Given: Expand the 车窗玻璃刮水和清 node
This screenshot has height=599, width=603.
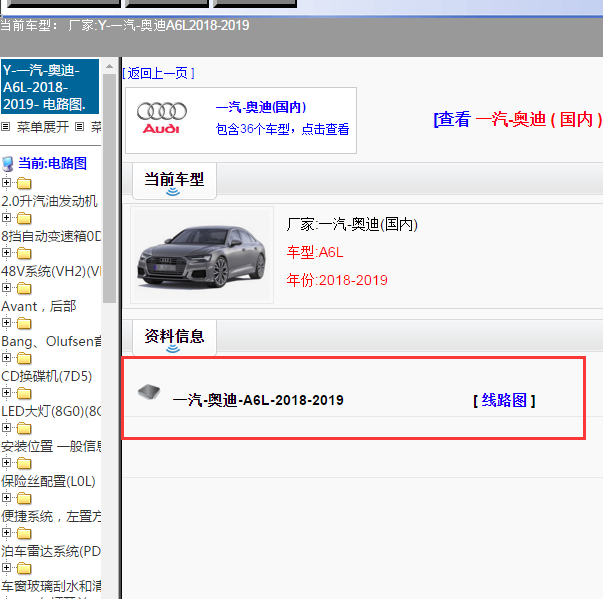Looking at the screenshot, I should point(6,567).
